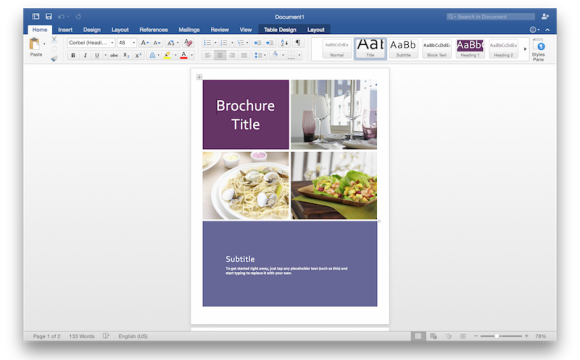Apply the Heading 2 style

tap(503, 49)
